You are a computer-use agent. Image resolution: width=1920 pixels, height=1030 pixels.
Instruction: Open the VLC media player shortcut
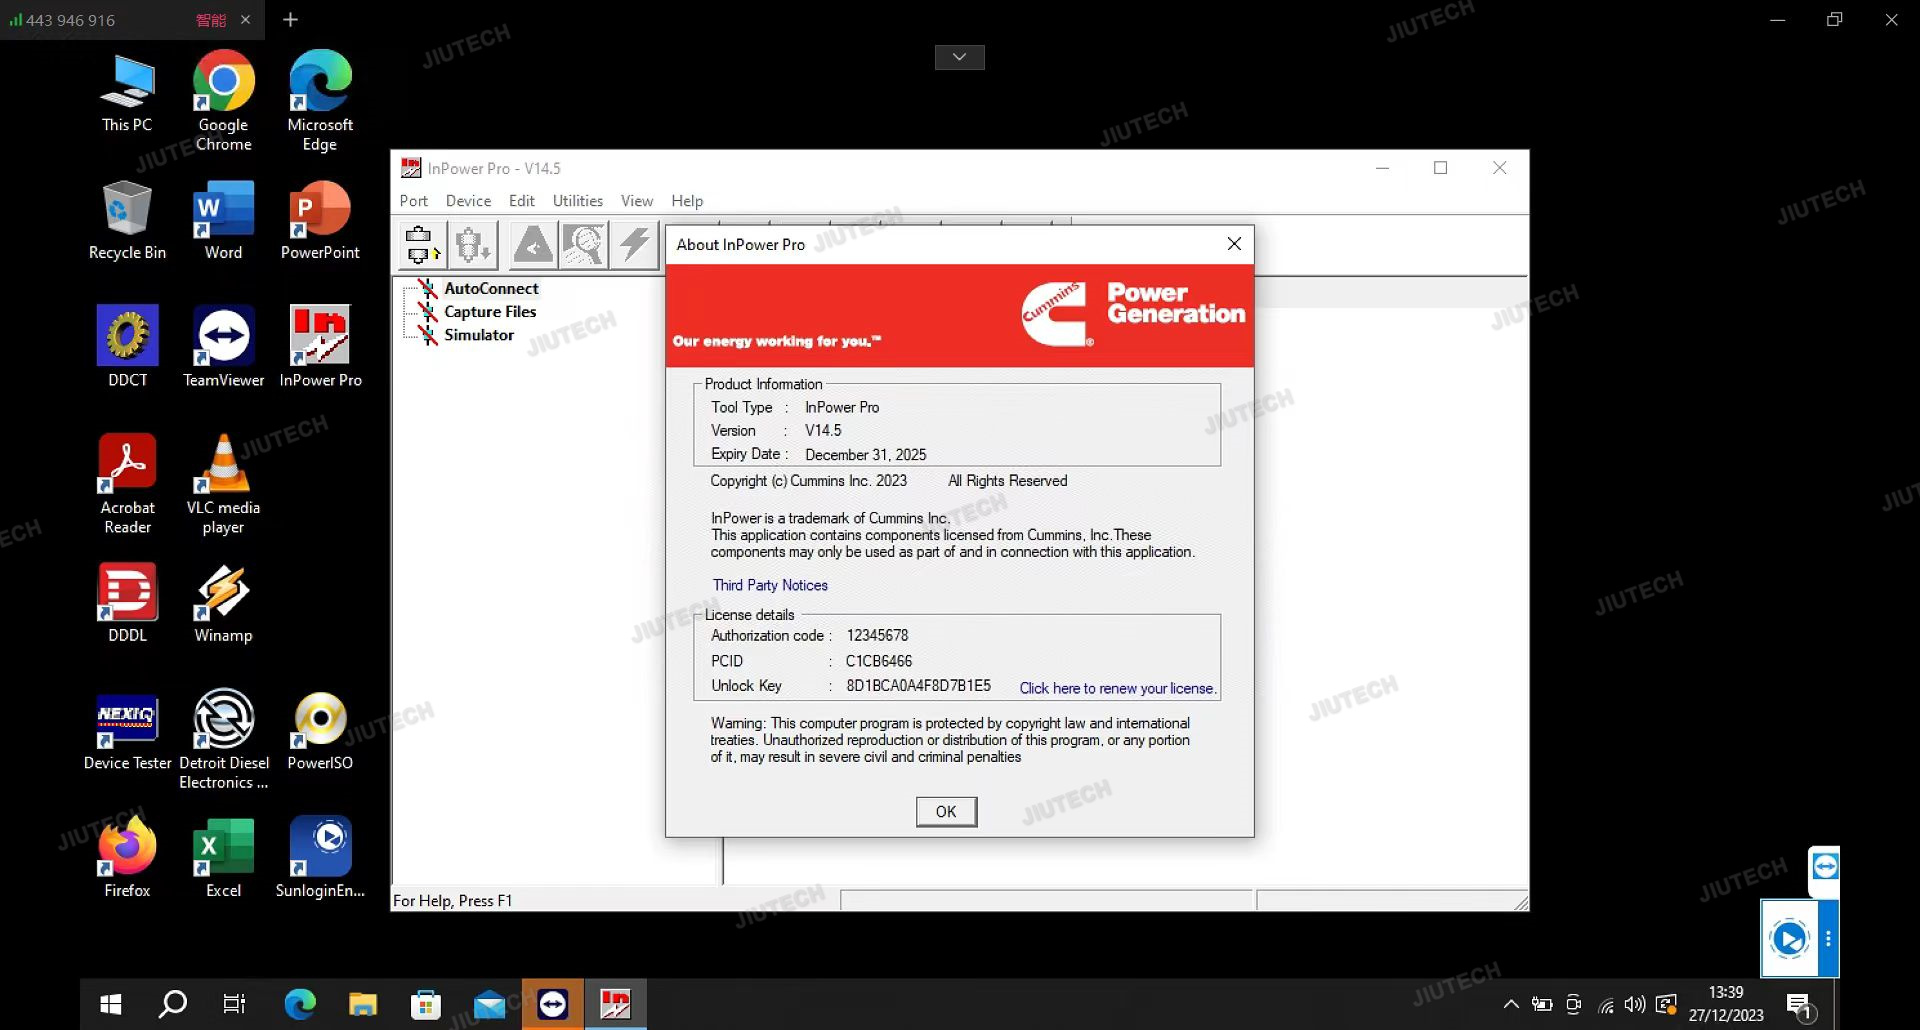point(223,485)
